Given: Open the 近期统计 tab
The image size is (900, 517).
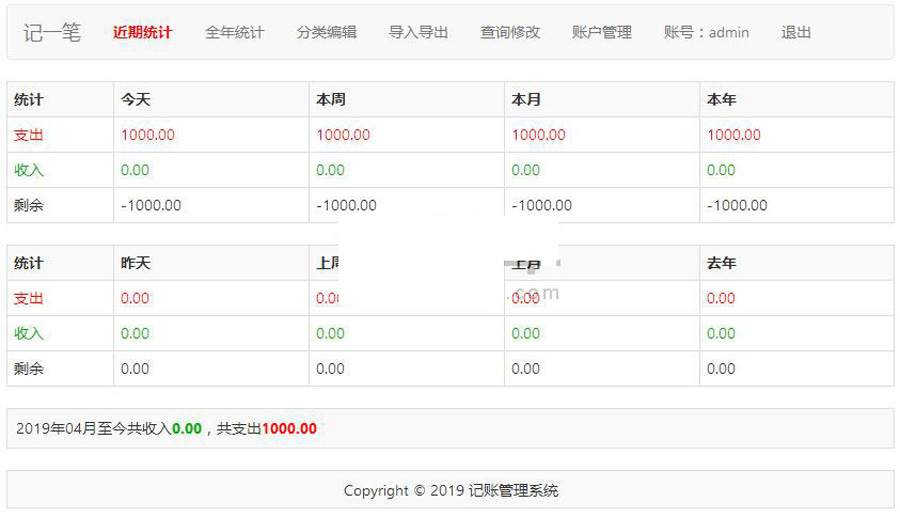Looking at the screenshot, I should (142, 32).
